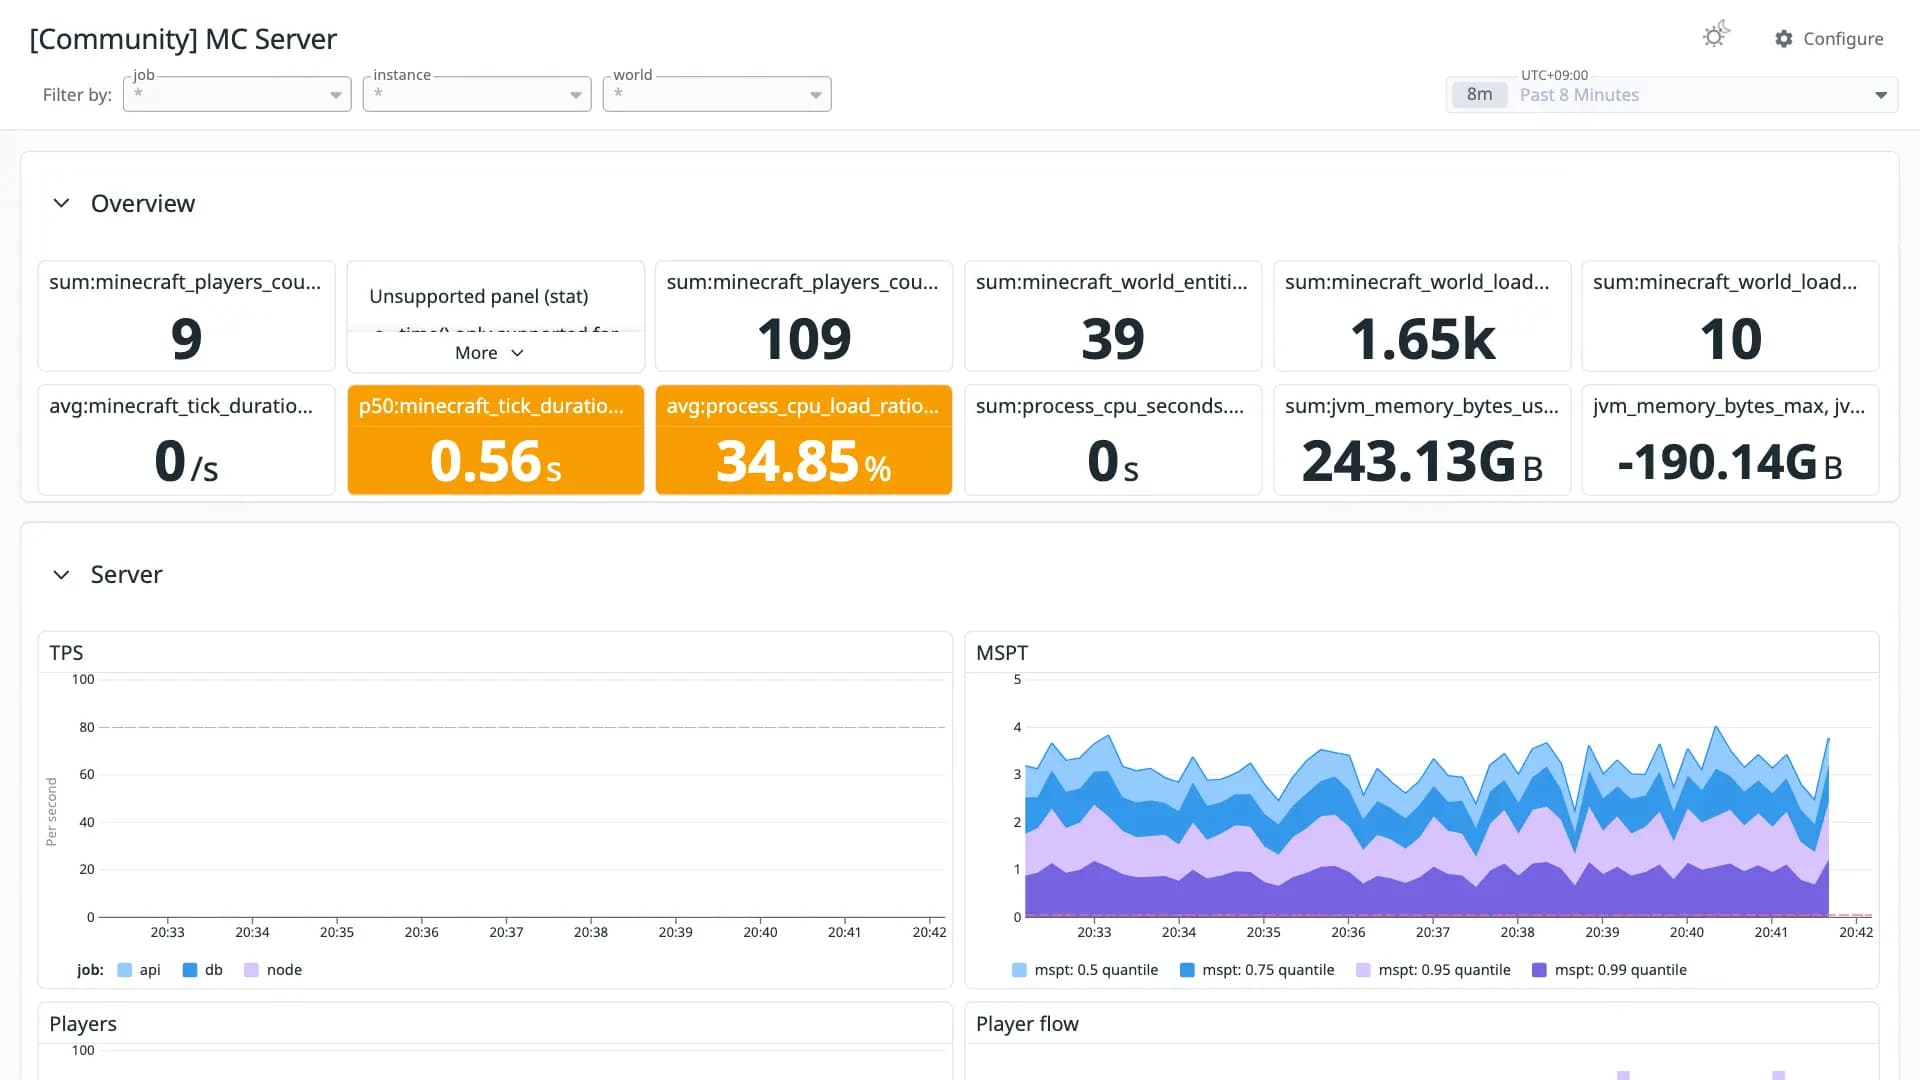Toggle the db series in TPS legend
1920x1080 pixels.
click(x=203, y=970)
